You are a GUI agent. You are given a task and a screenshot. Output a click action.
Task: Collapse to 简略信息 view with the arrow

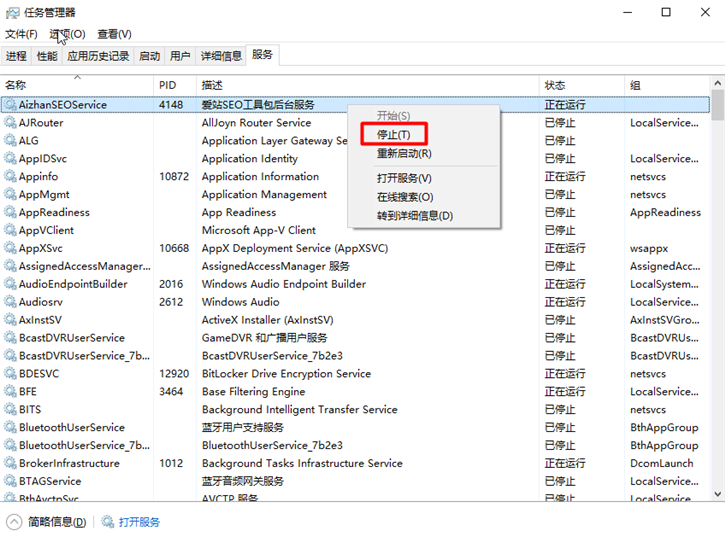(x=14, y=522)
